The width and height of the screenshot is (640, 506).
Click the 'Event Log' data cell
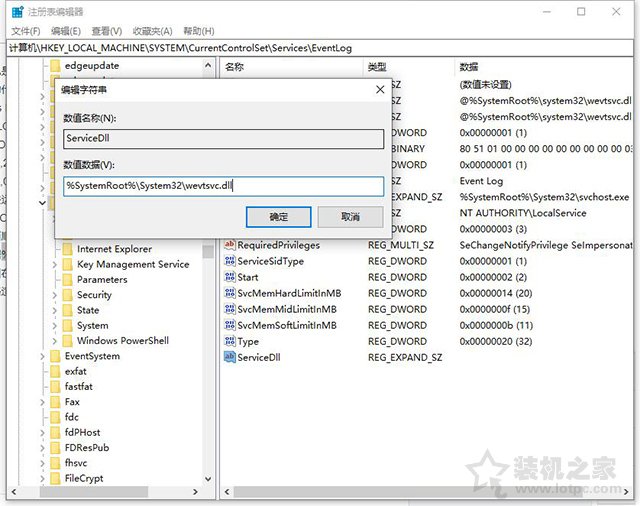click(481, 181)
